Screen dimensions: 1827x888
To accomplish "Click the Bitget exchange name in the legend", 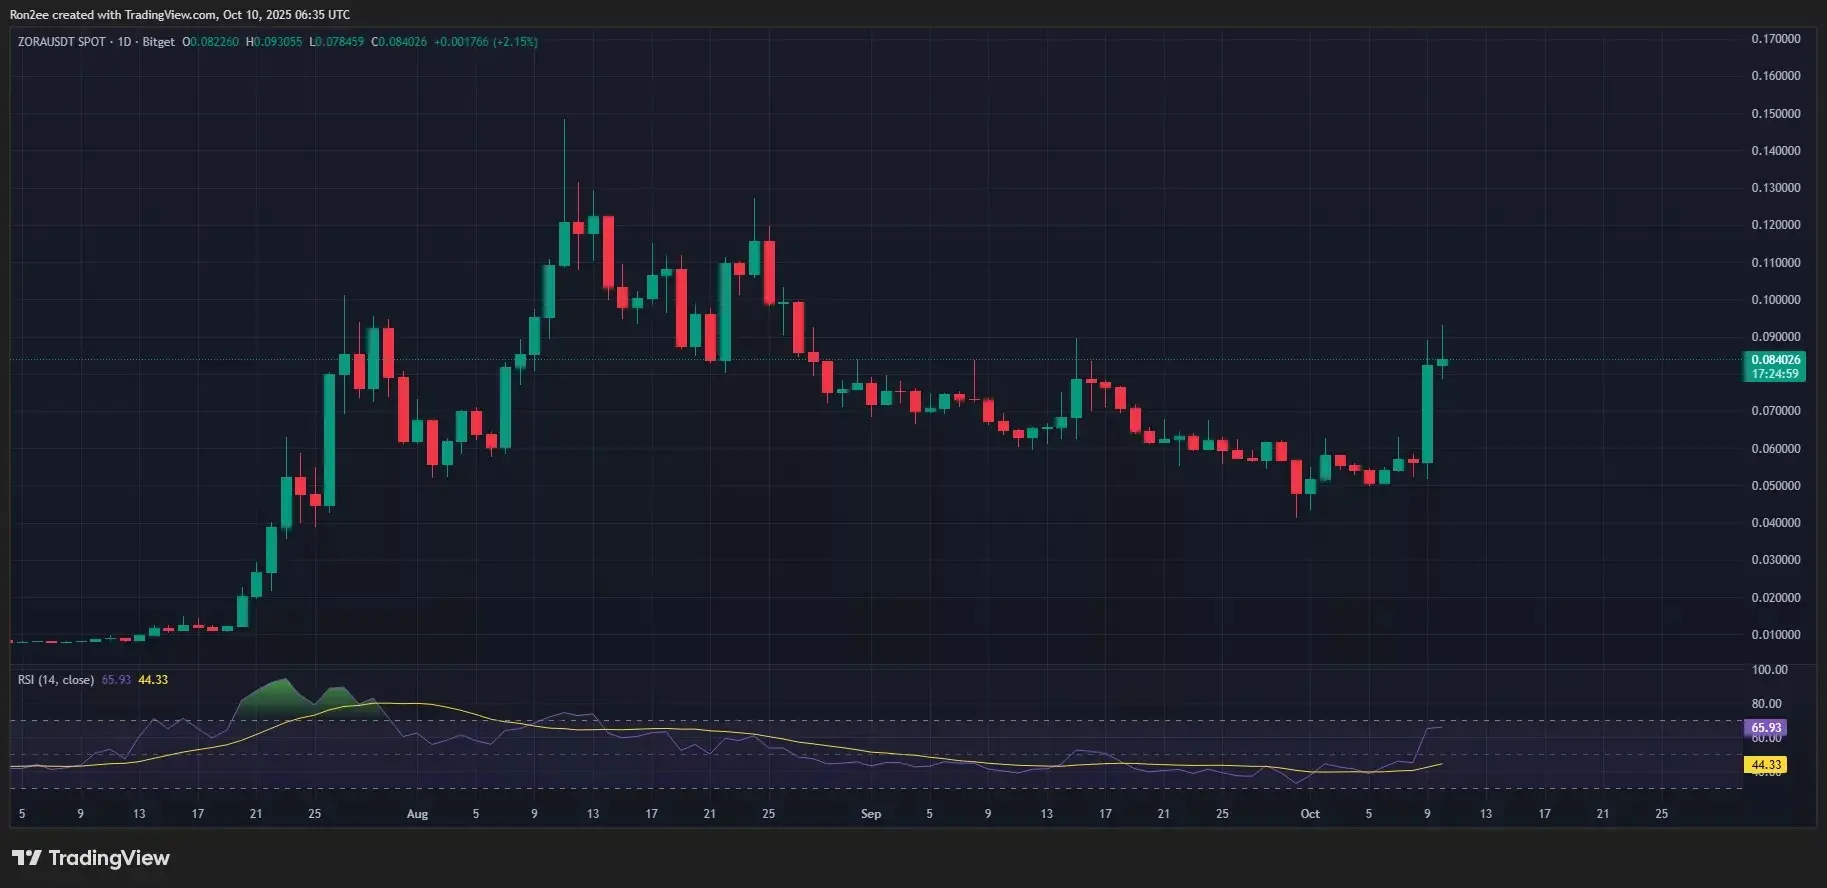I will click(158, 42).
